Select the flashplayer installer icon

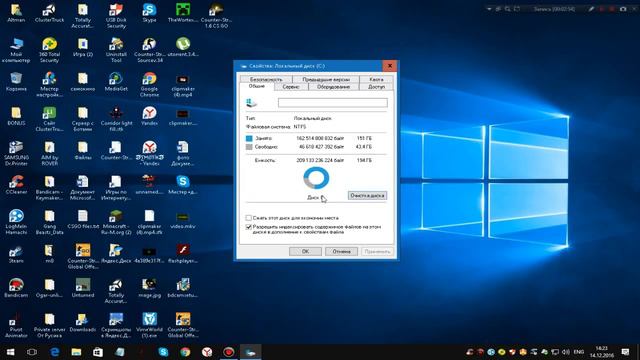coord(183,253)
